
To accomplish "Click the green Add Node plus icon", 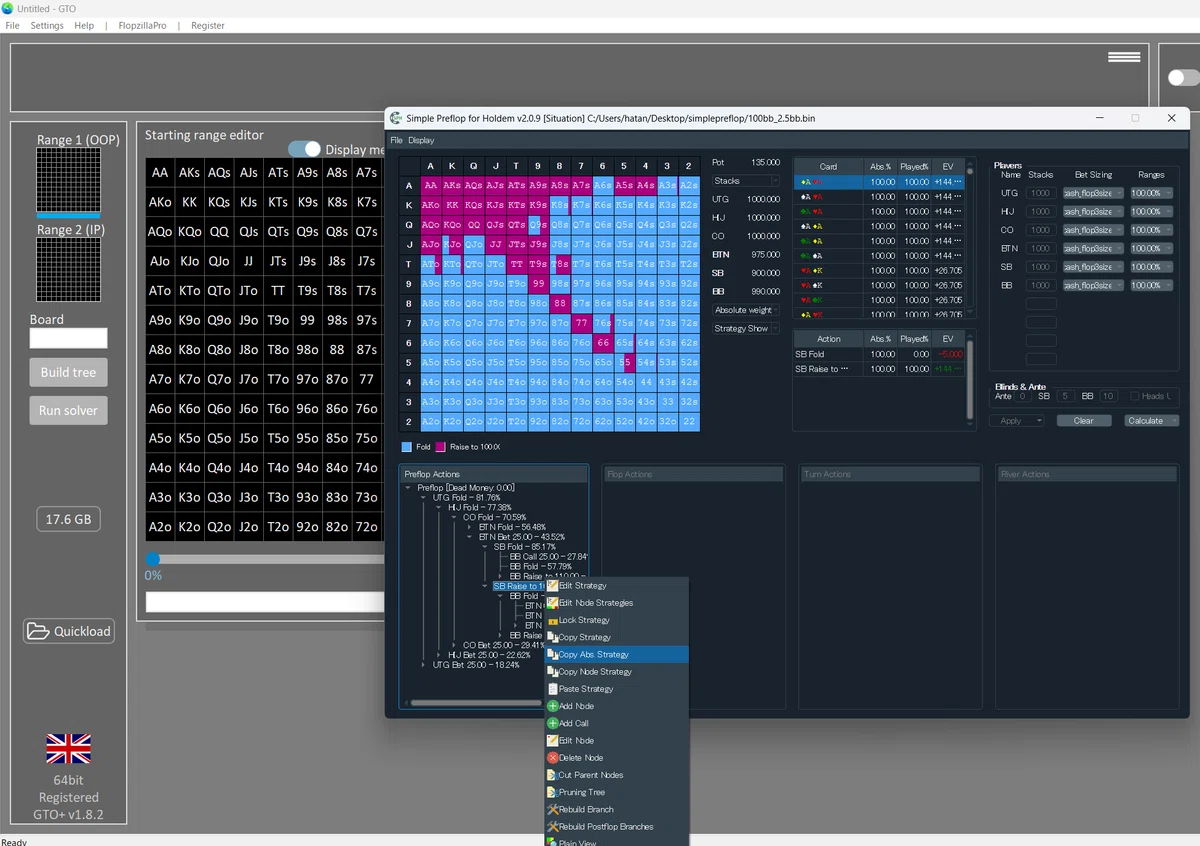I will [x=552, y=706].
